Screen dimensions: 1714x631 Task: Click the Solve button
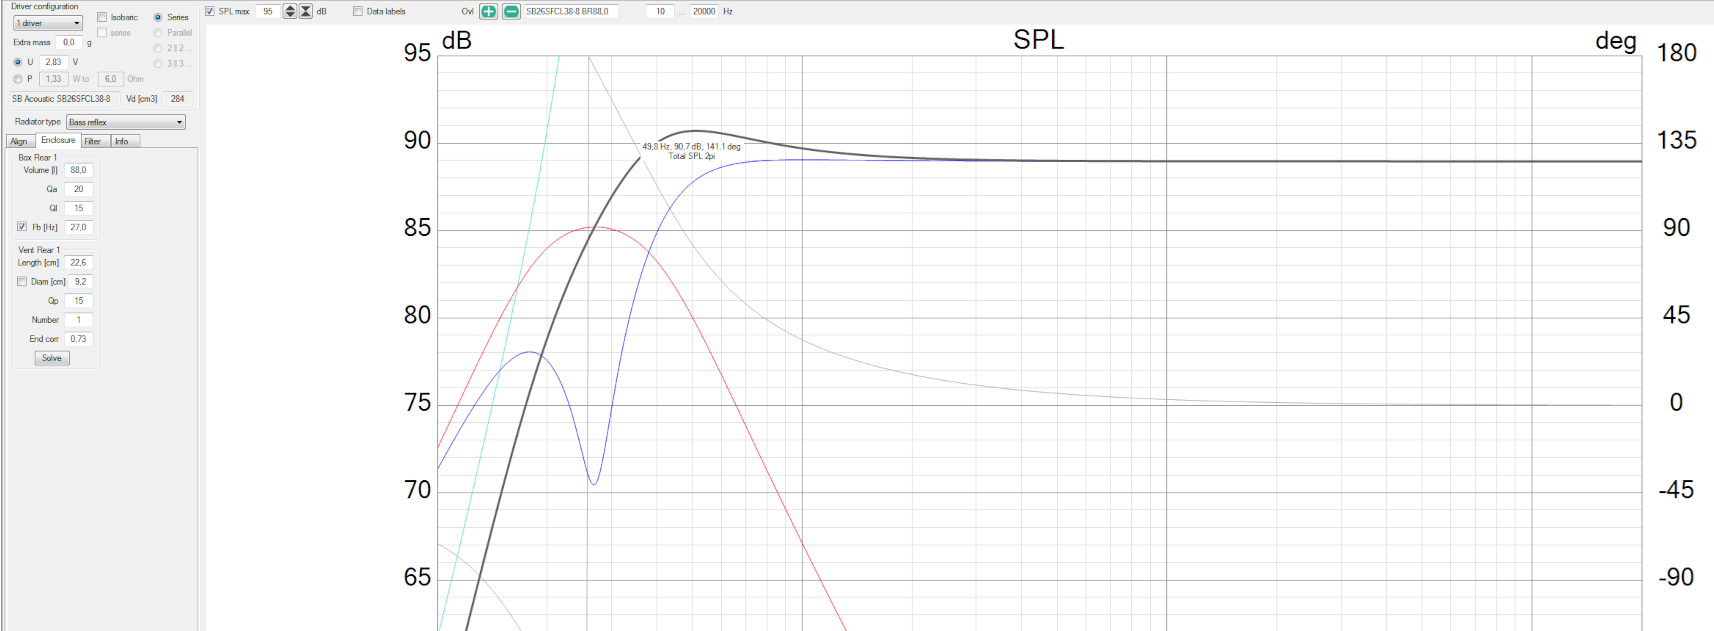point(52,358)
